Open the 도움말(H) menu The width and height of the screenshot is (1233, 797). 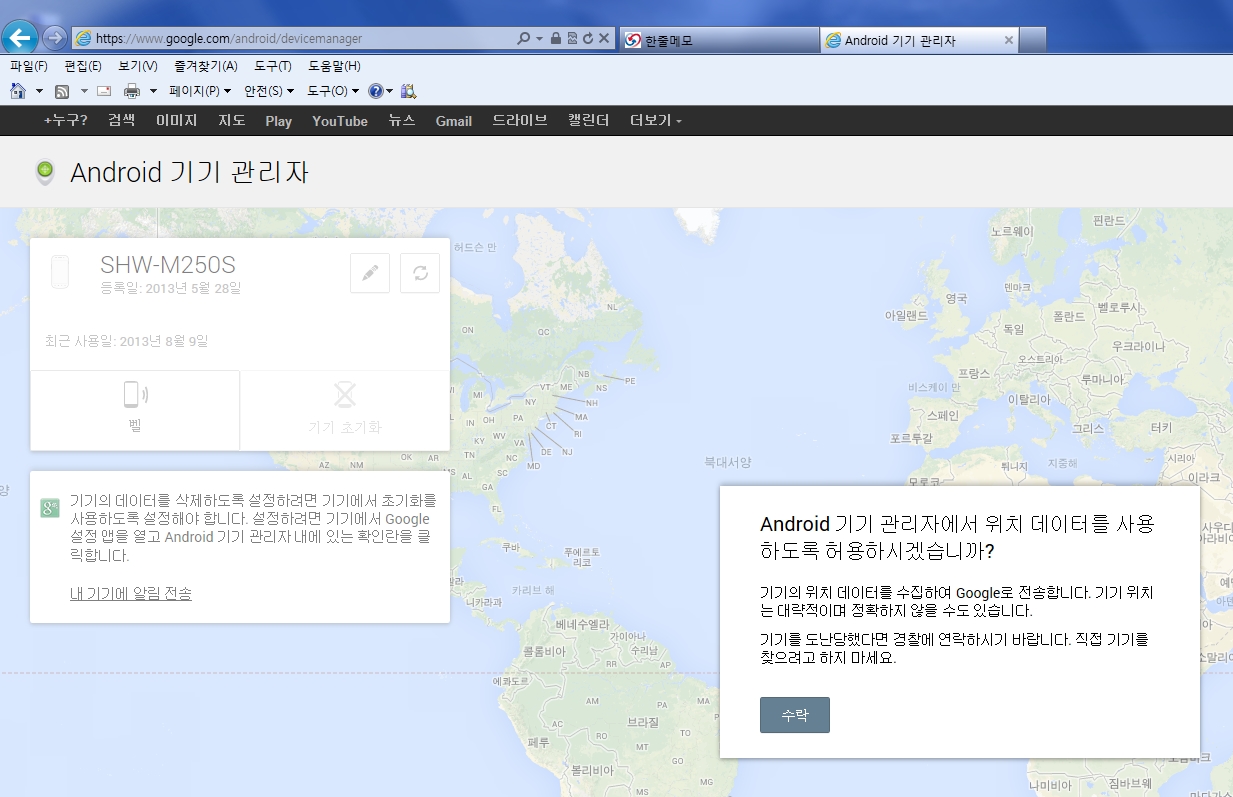[334, 66]
